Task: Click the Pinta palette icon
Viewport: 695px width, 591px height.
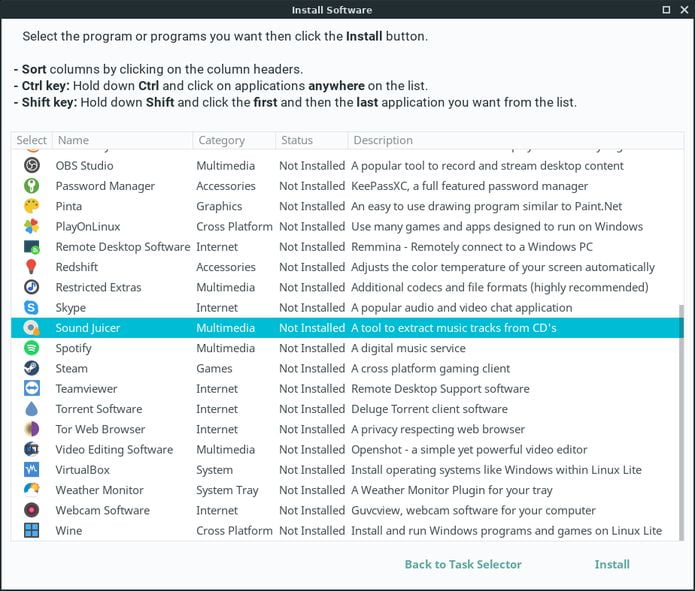Action: pos(31,206)
